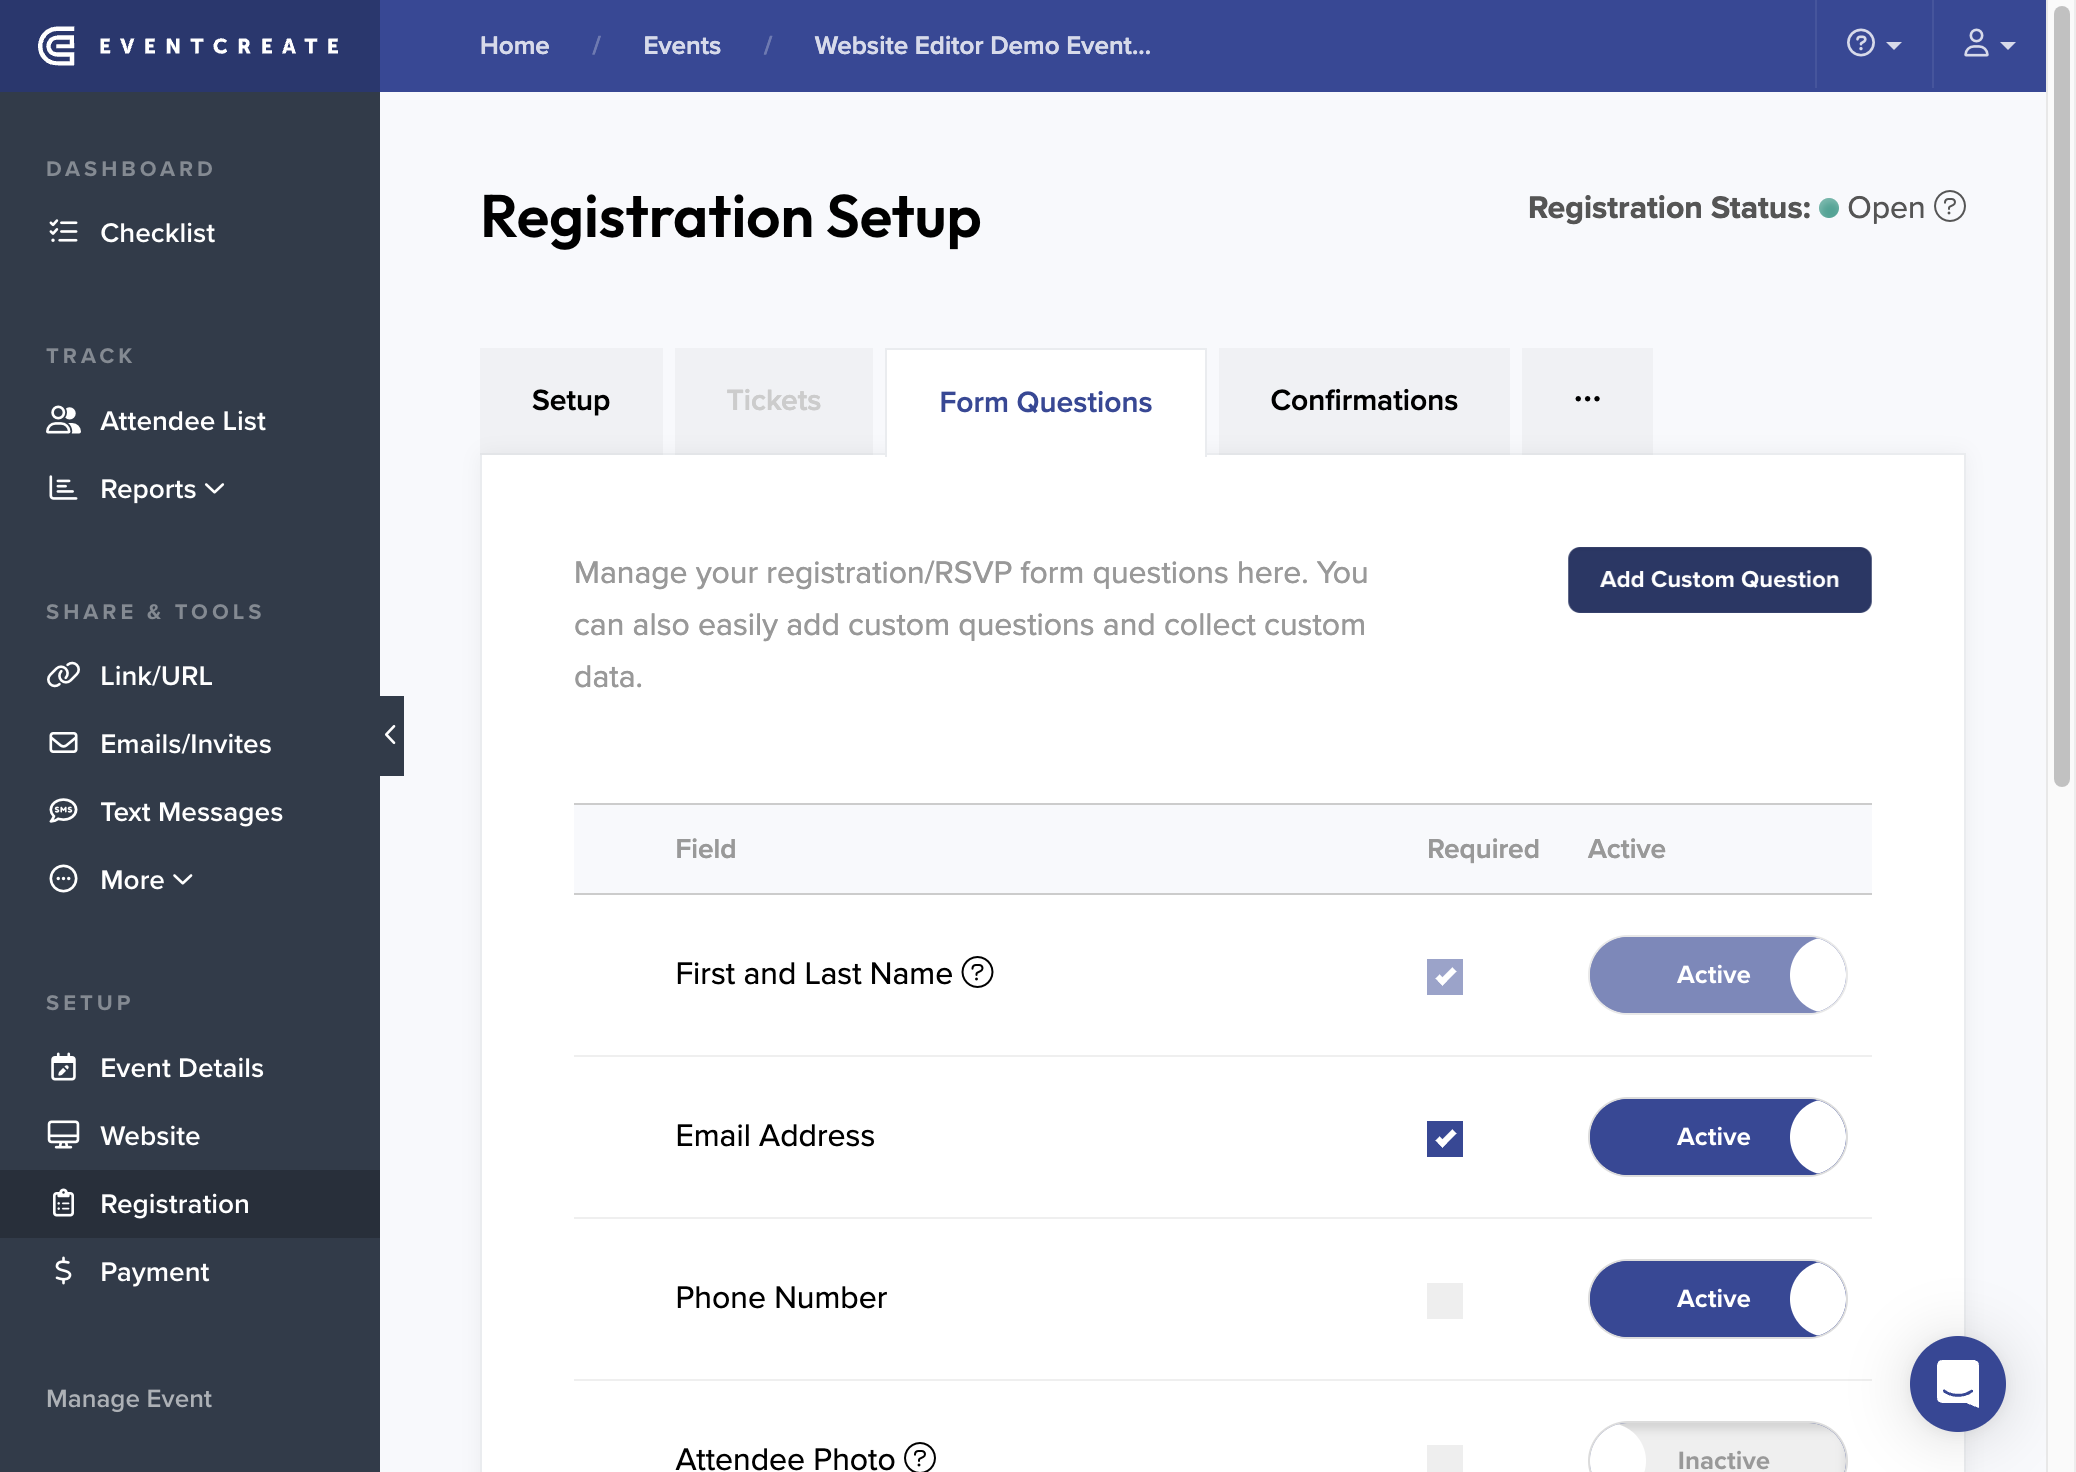2076x1472 pixels.
Task: Collapse the sidebar with the arrow handle
Action: [x=391, y=736]
